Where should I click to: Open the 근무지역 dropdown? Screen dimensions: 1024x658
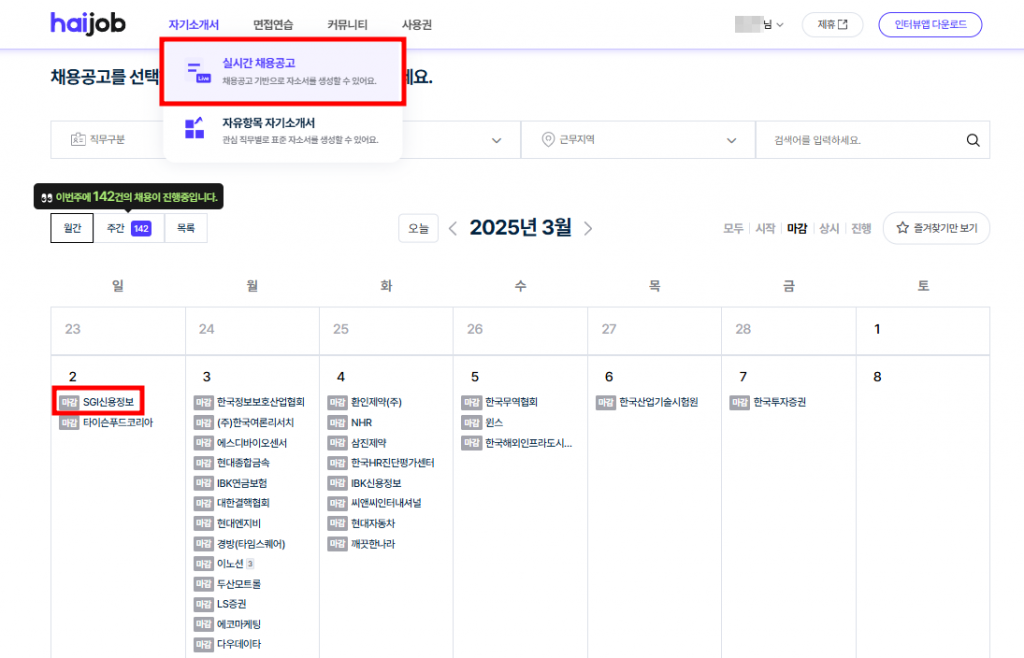(x=637, y=140)
